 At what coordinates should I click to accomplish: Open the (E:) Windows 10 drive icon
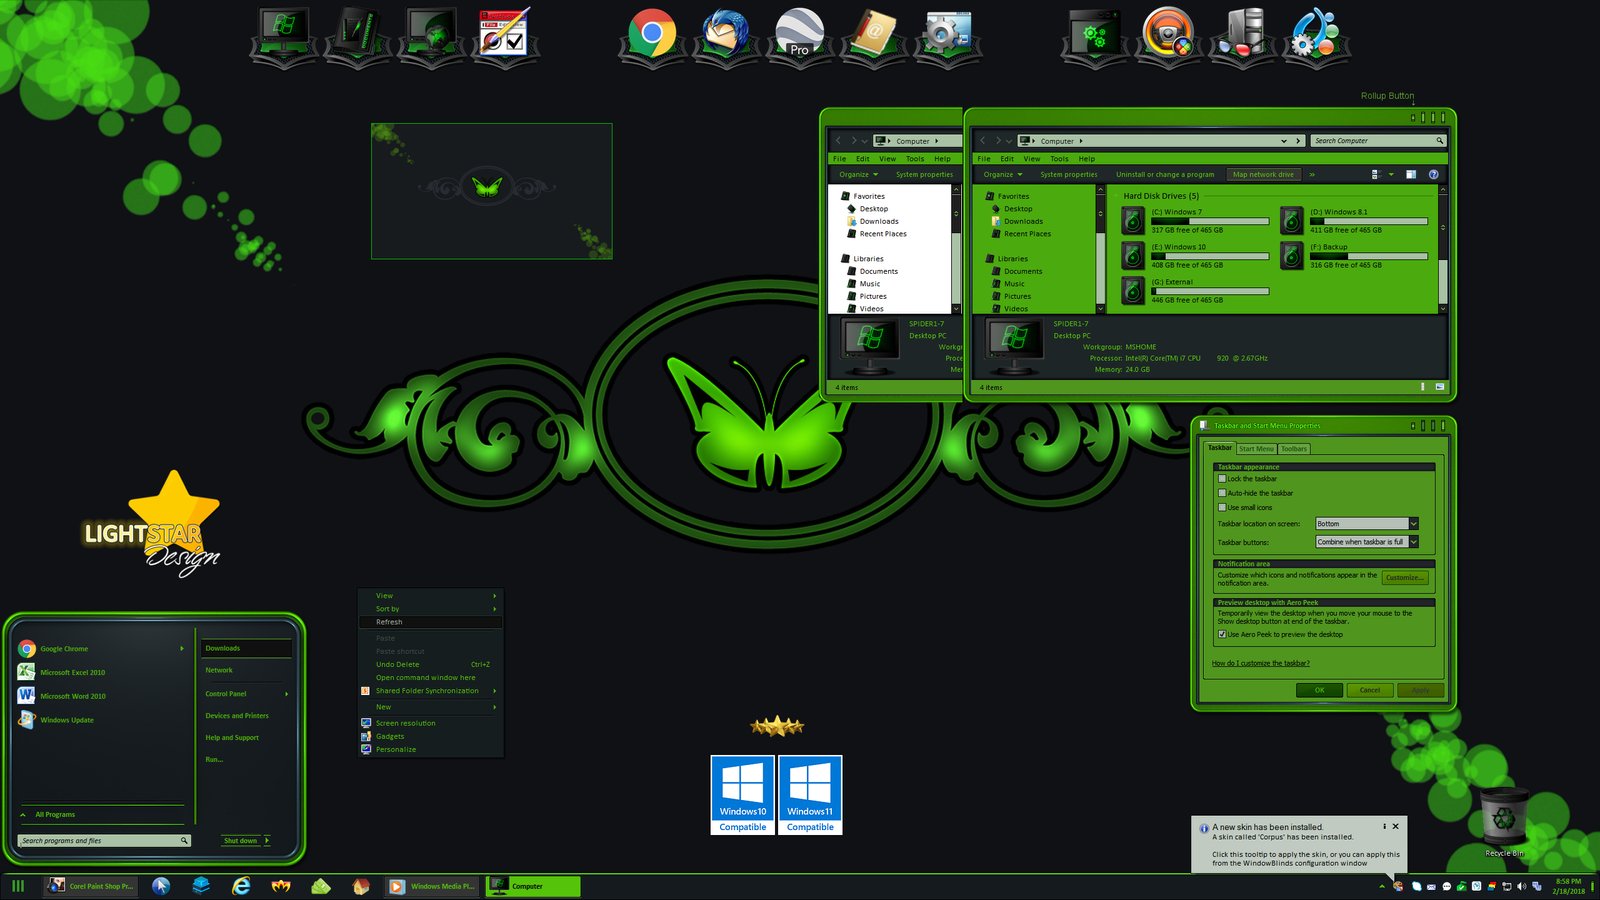pyautogui.click(x=1133, y=256)
